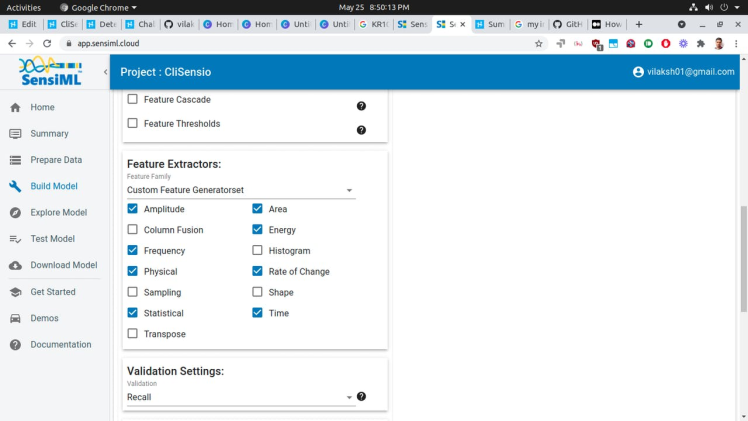Switch to the 'my i' Google tab
Screen dimensions: 748x421
coord(529,24)
